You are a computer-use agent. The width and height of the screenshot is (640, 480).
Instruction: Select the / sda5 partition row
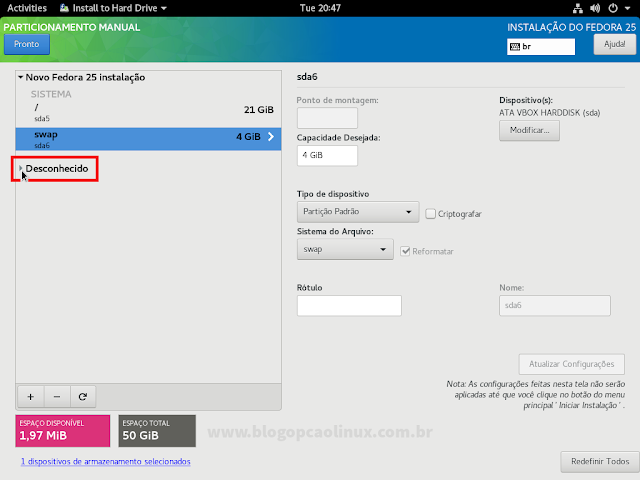point(148,112)
